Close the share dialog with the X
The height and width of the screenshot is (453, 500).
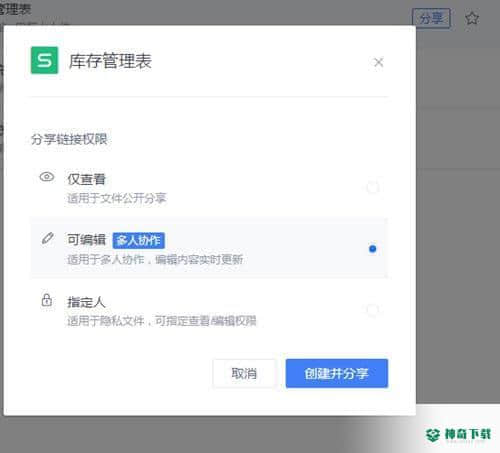point(378,62)
